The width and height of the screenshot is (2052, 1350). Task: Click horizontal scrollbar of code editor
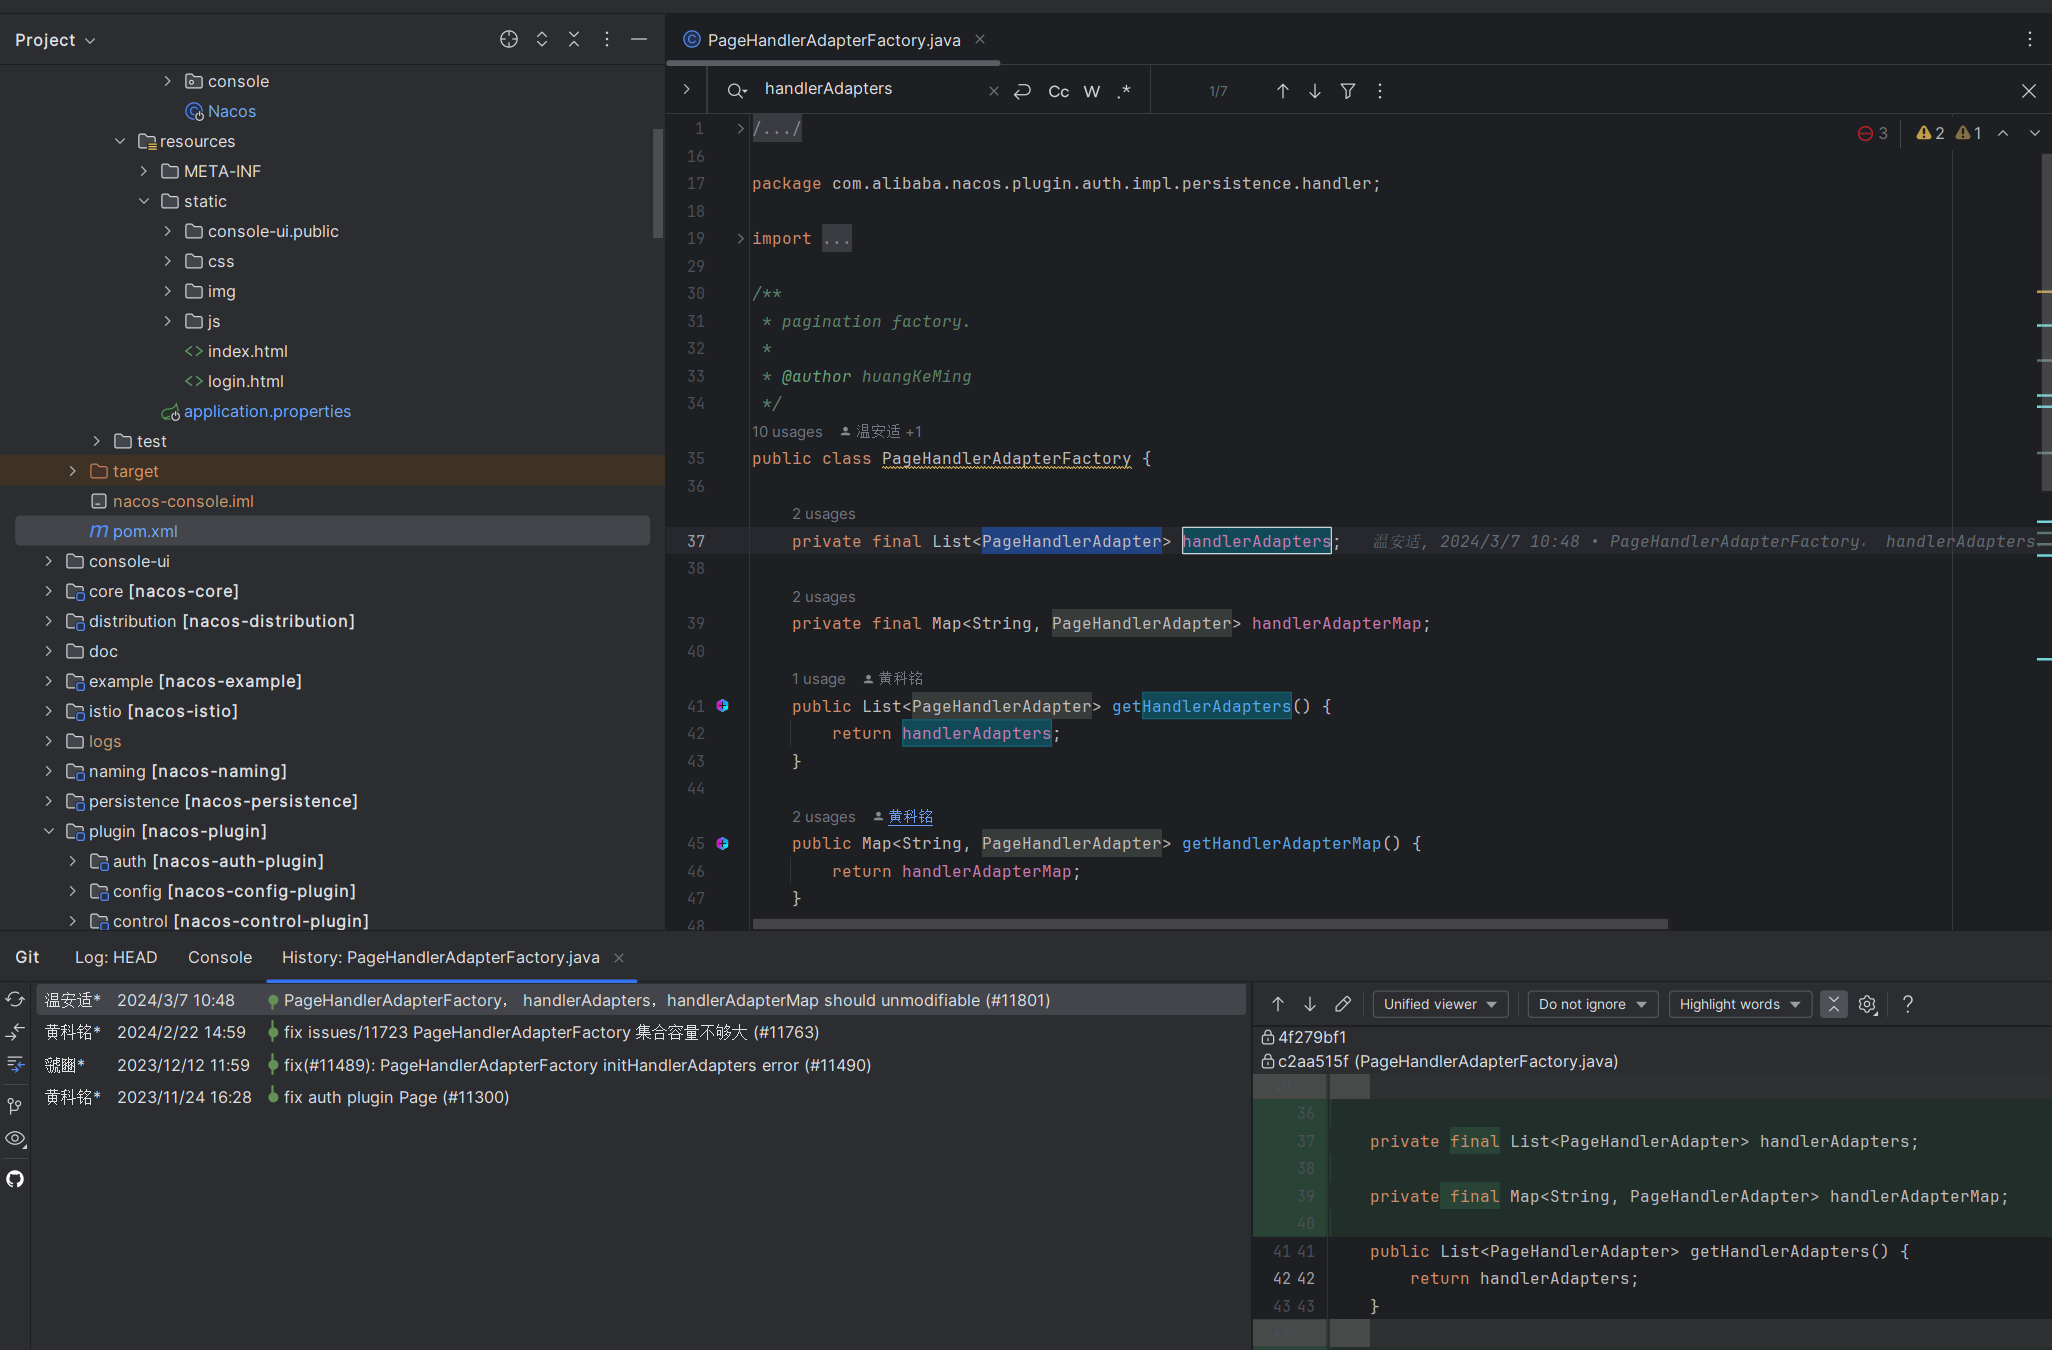click(x=1210, y=923)
